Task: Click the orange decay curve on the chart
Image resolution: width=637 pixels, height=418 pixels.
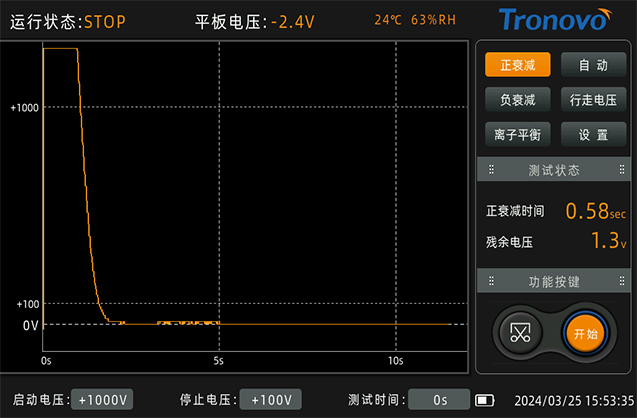Action: (x=86, y=187)
